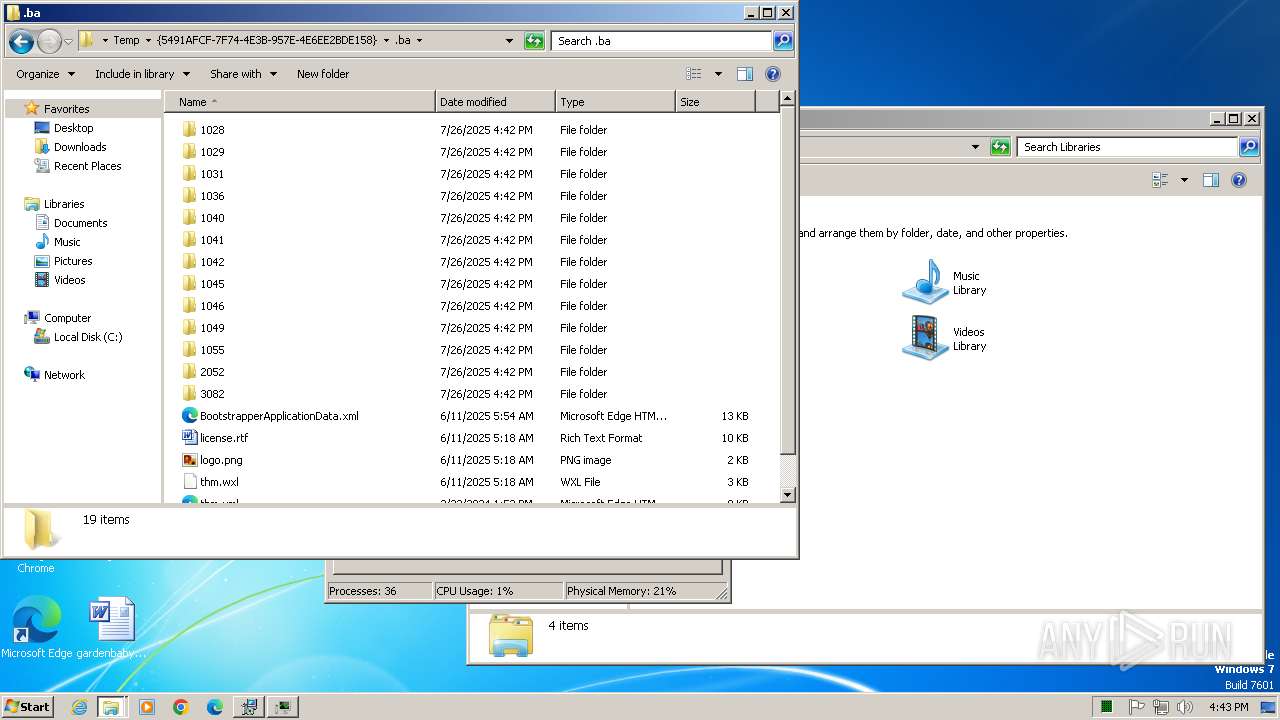1280x720 pixels.
Task: Open Edge from the taskbar
Action: click(215, 707)
